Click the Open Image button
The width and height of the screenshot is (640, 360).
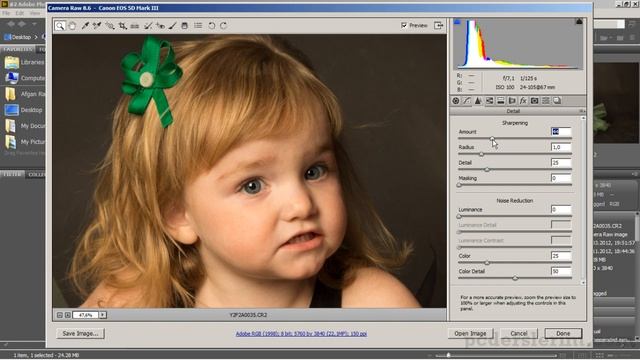pos(470,333)
